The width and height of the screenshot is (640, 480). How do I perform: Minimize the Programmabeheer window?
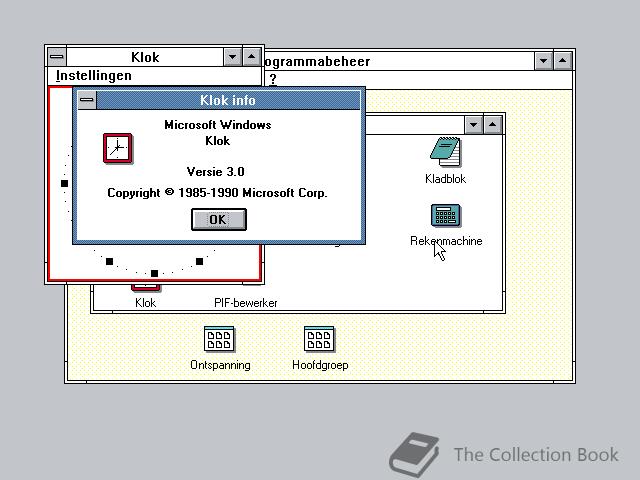click(544, 61)
